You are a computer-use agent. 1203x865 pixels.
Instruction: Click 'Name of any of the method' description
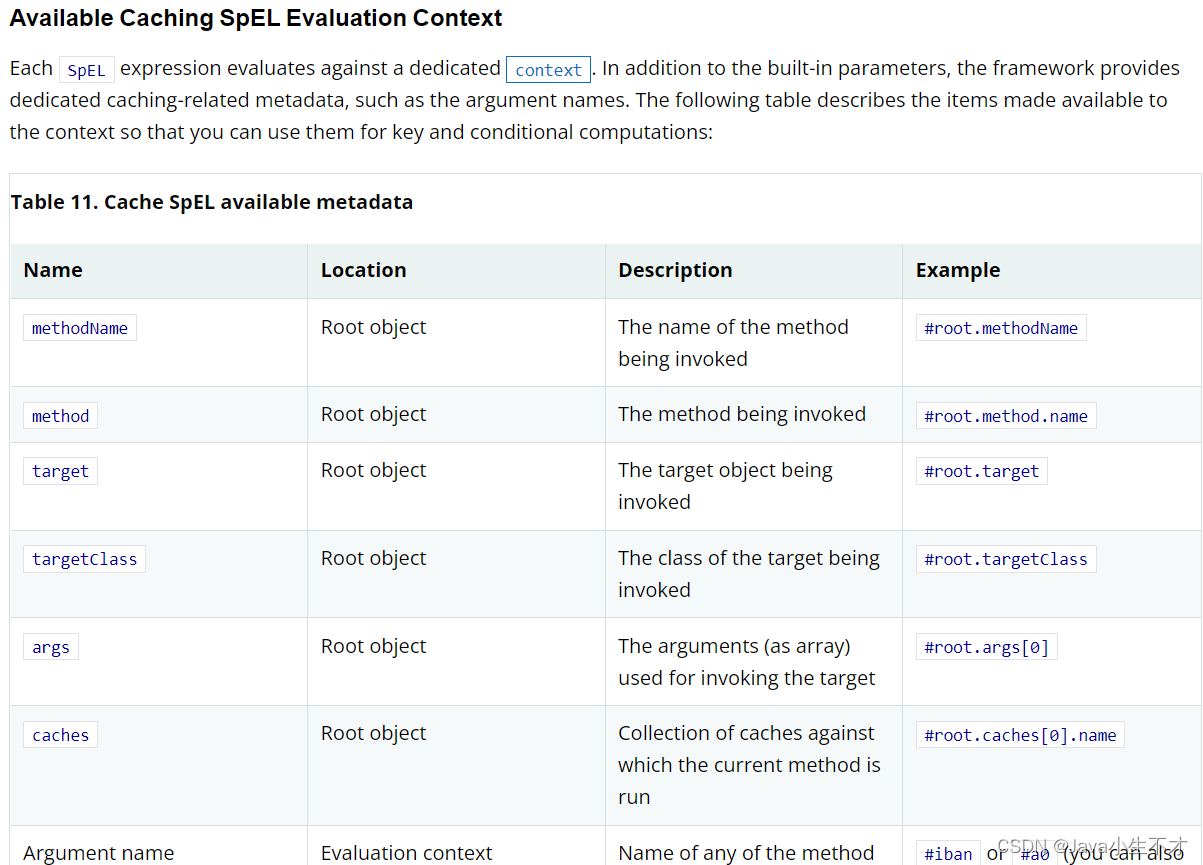tap(746, 853)
